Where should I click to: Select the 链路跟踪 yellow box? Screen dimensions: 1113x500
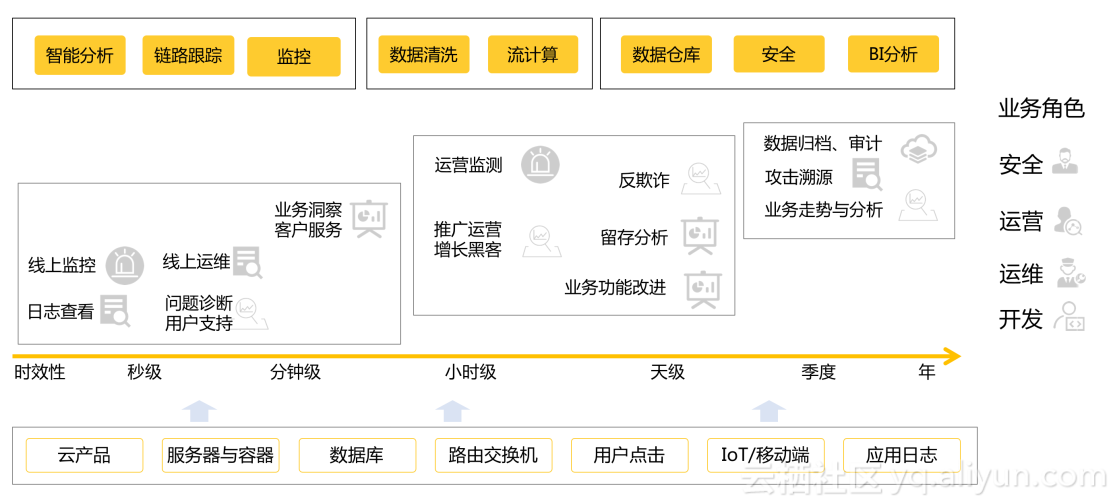[188, 55]
